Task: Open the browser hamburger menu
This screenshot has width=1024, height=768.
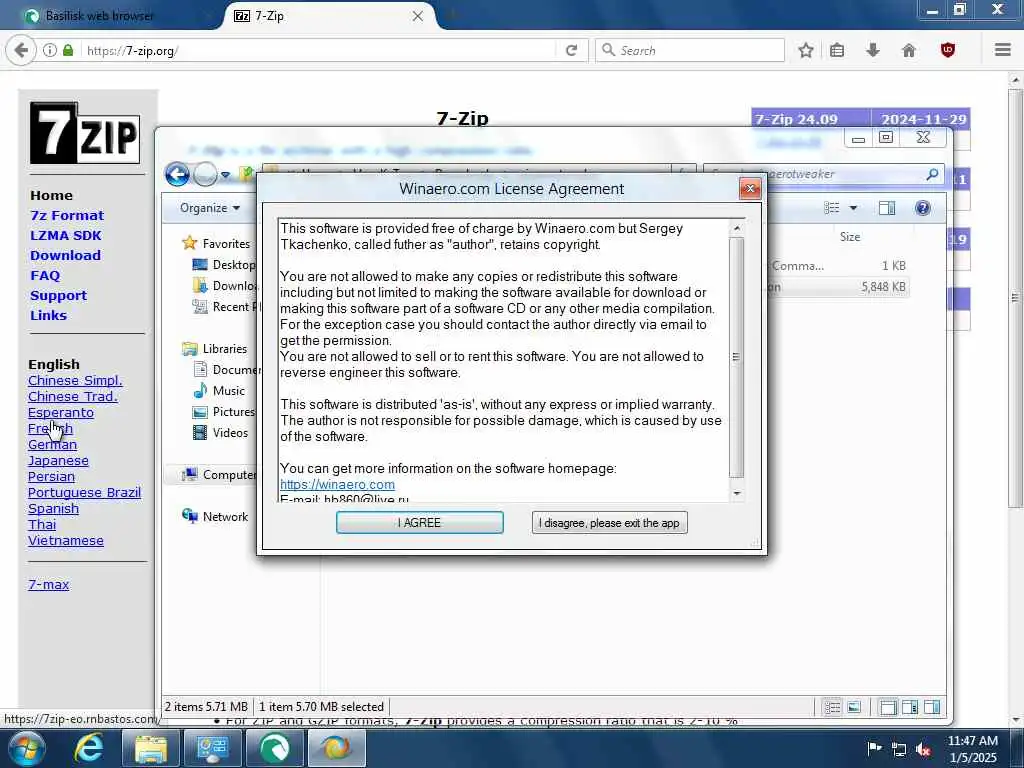Action: 1003,50
